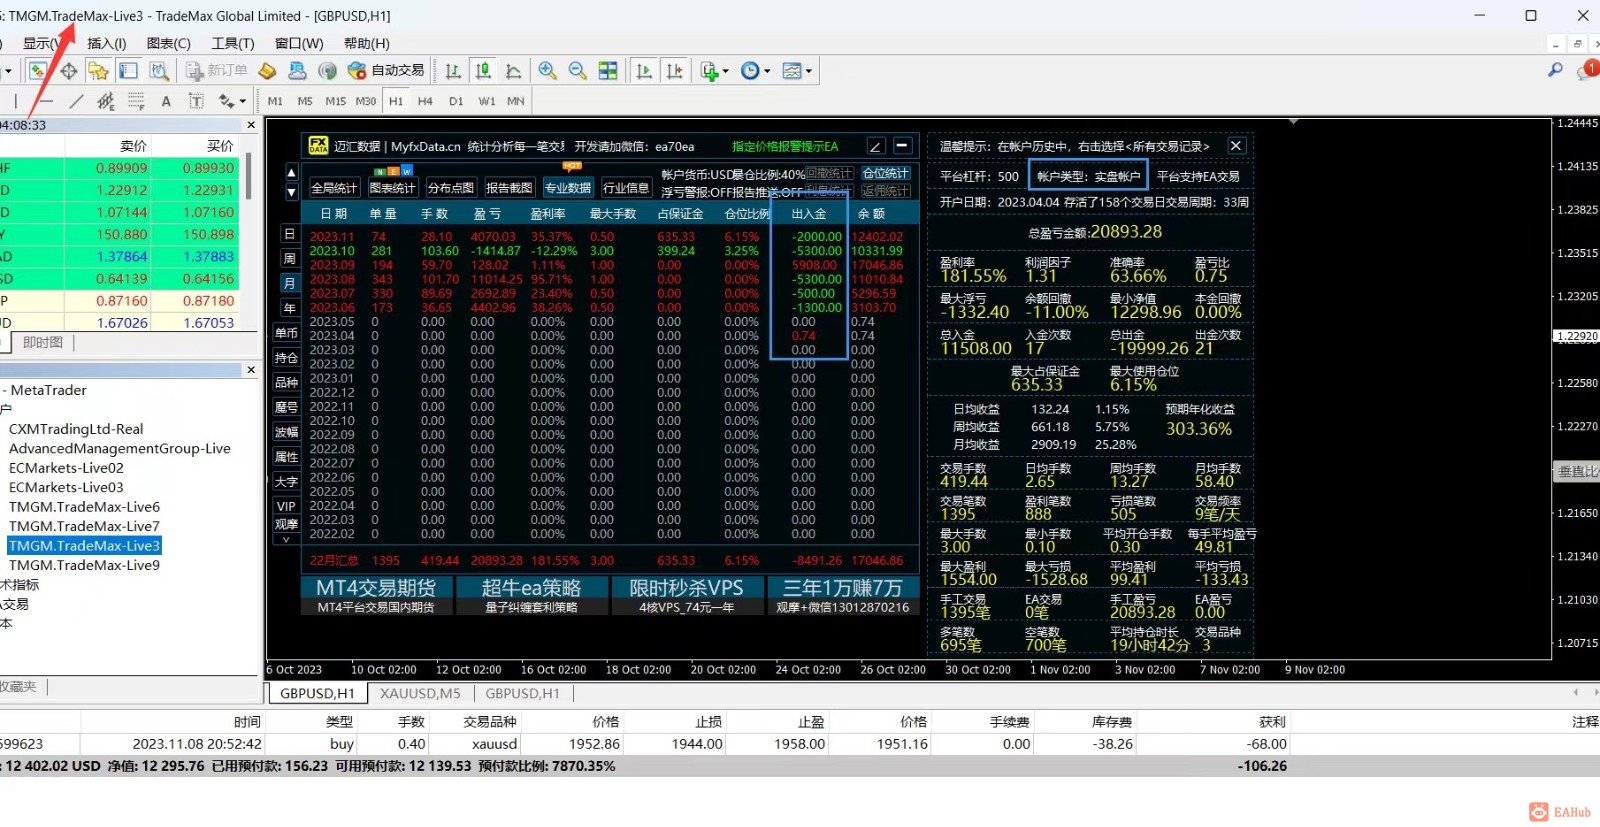
Task: Switch chart to candlesticks icon
Action: pos(483,70)
